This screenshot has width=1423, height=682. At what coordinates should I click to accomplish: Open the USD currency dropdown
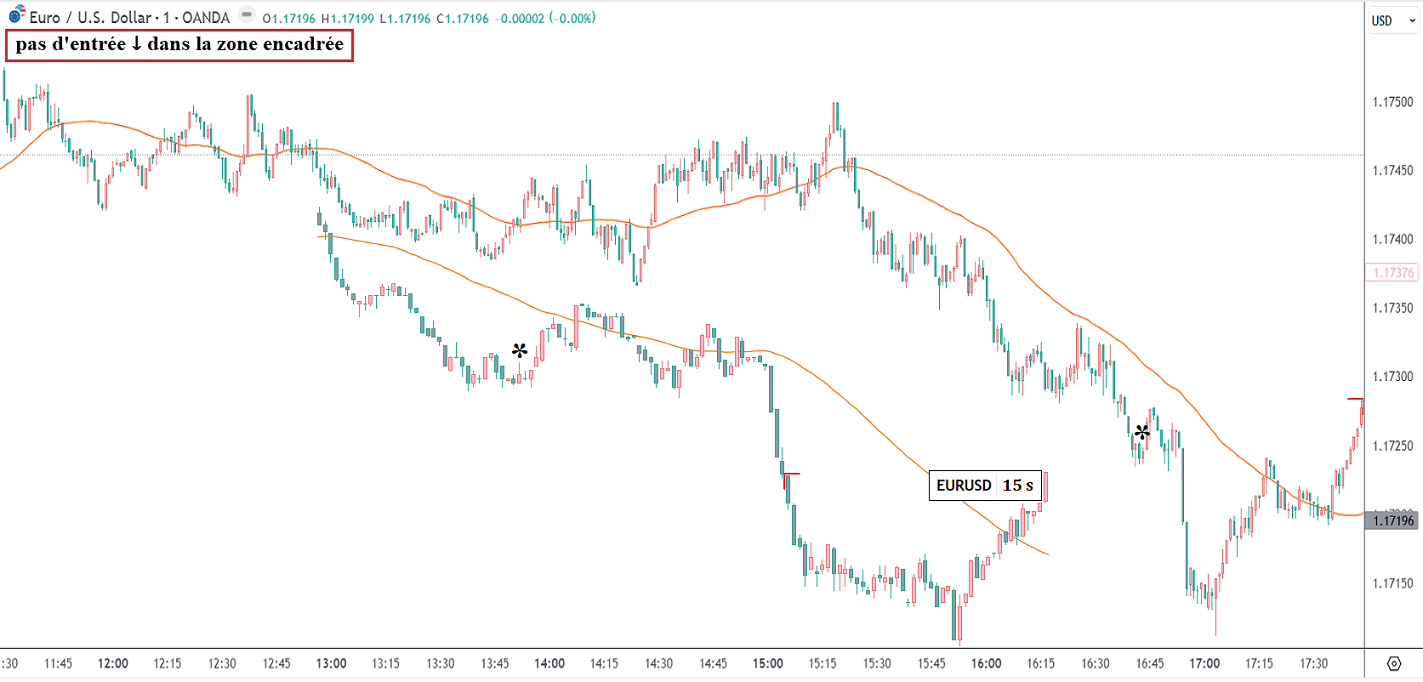1393,20
